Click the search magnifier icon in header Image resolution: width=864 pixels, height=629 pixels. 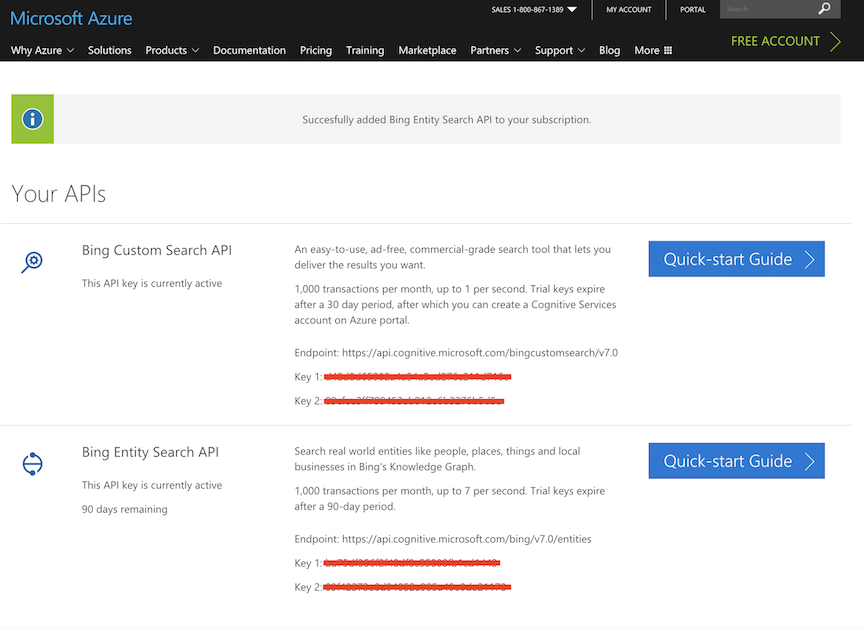[824, 9]
